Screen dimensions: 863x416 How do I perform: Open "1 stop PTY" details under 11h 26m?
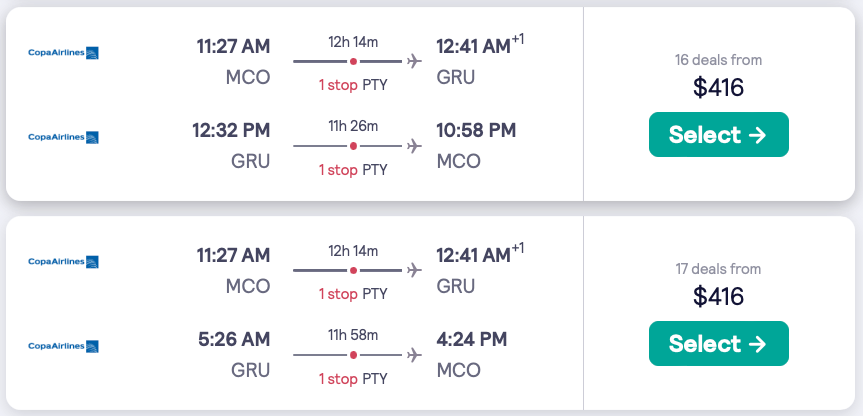pyautogui.click(x=353, y=170)
